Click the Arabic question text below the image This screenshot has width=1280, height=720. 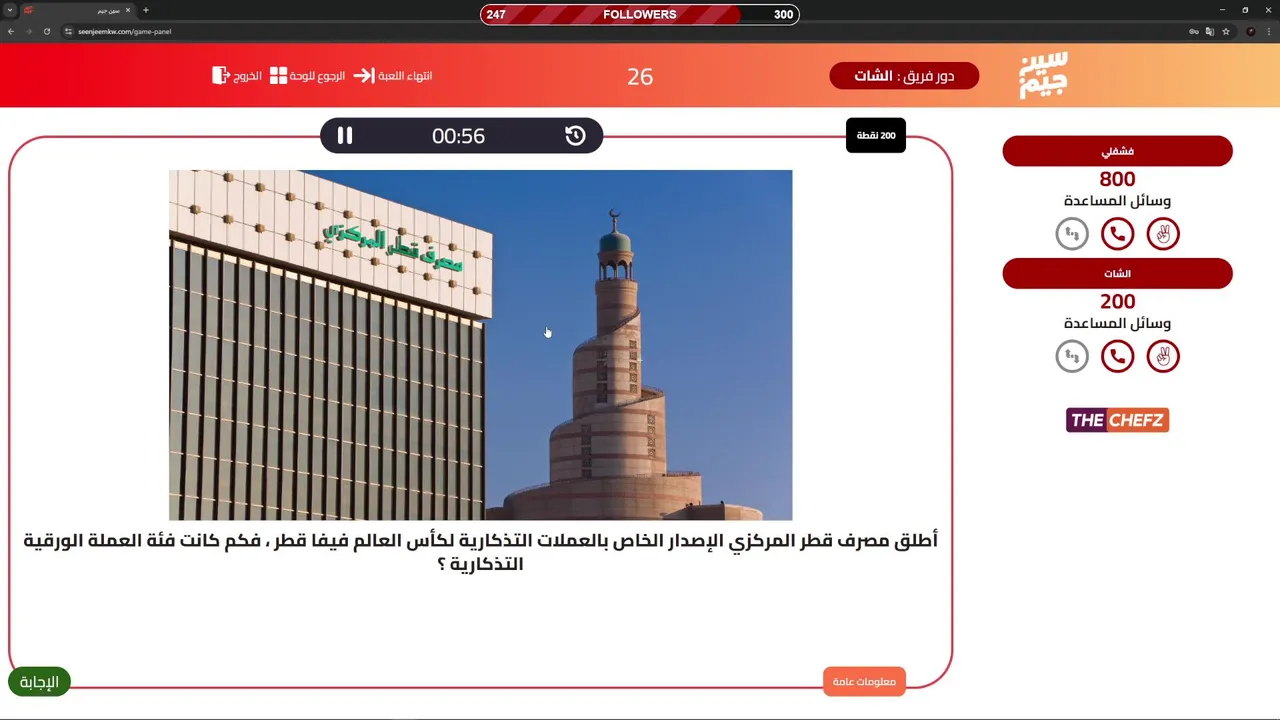pyautogui.click(x=480, y=552)
